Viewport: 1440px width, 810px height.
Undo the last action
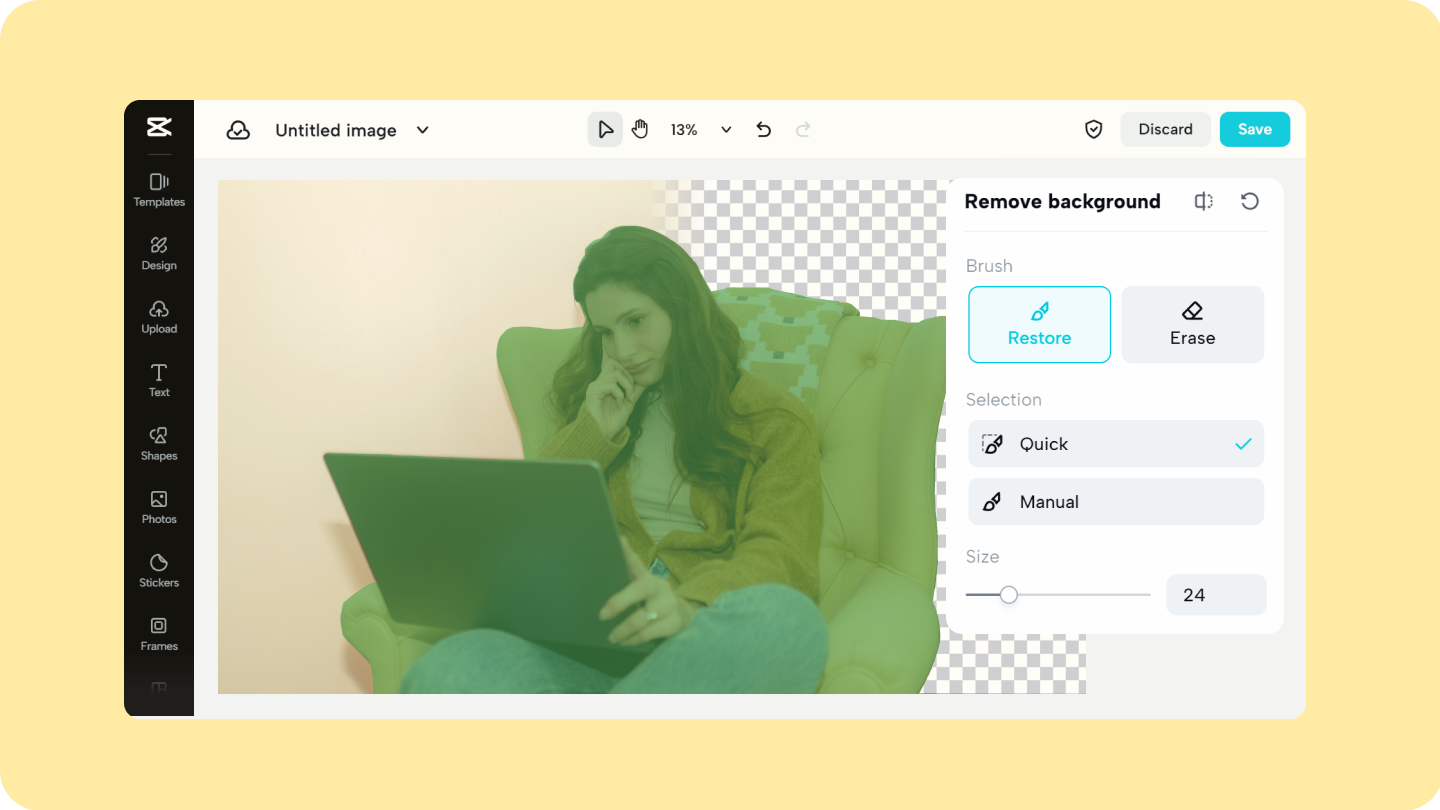(764, 129)
